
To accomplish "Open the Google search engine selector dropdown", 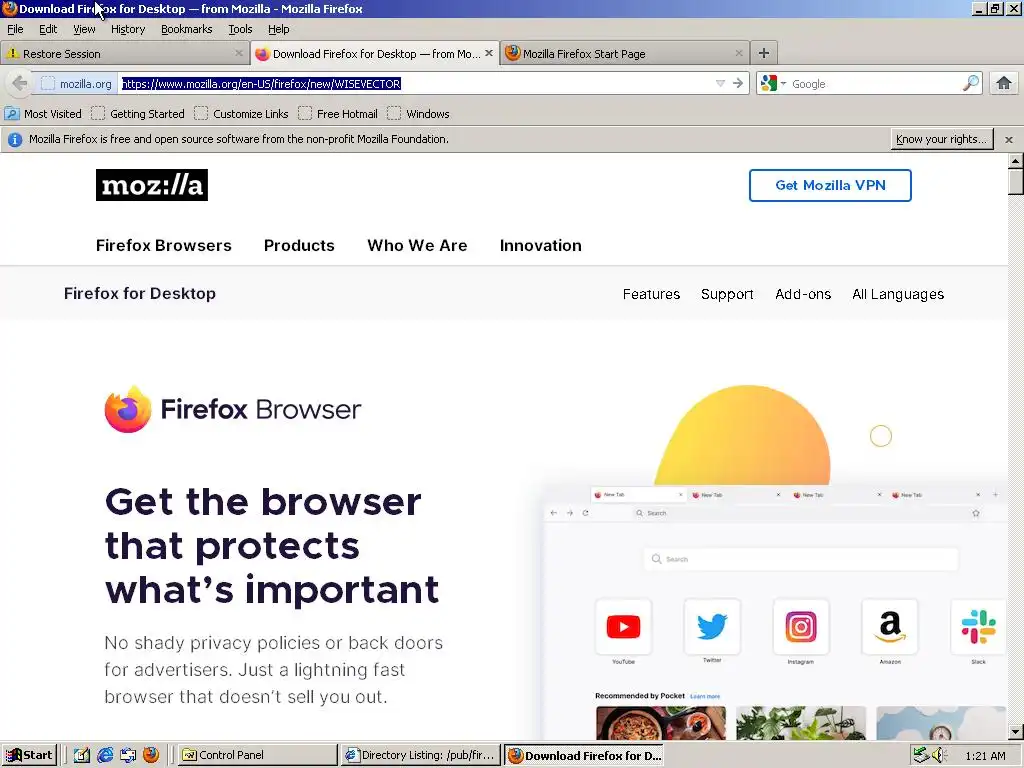I will pos(774,84).
